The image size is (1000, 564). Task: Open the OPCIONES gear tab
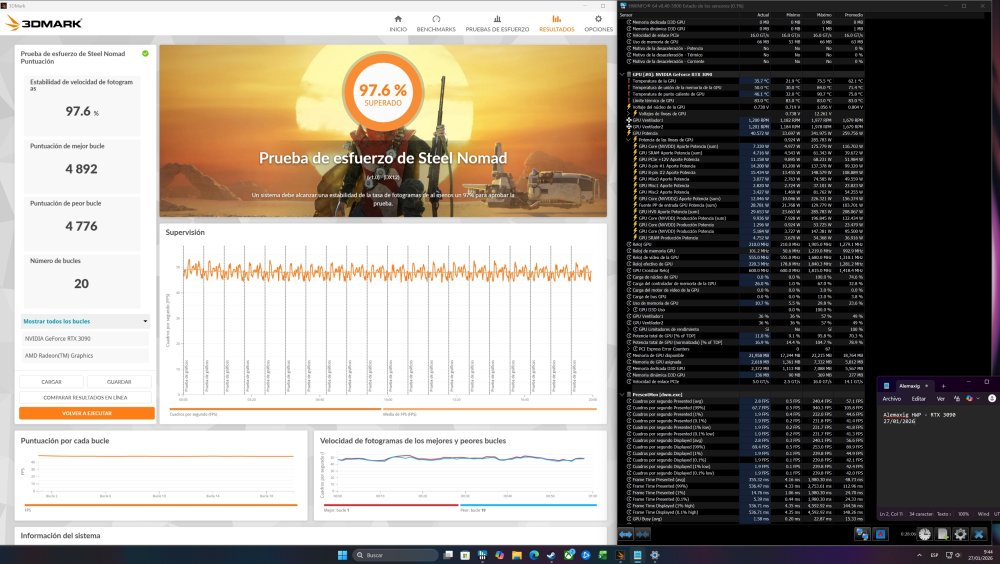(598, 23)
